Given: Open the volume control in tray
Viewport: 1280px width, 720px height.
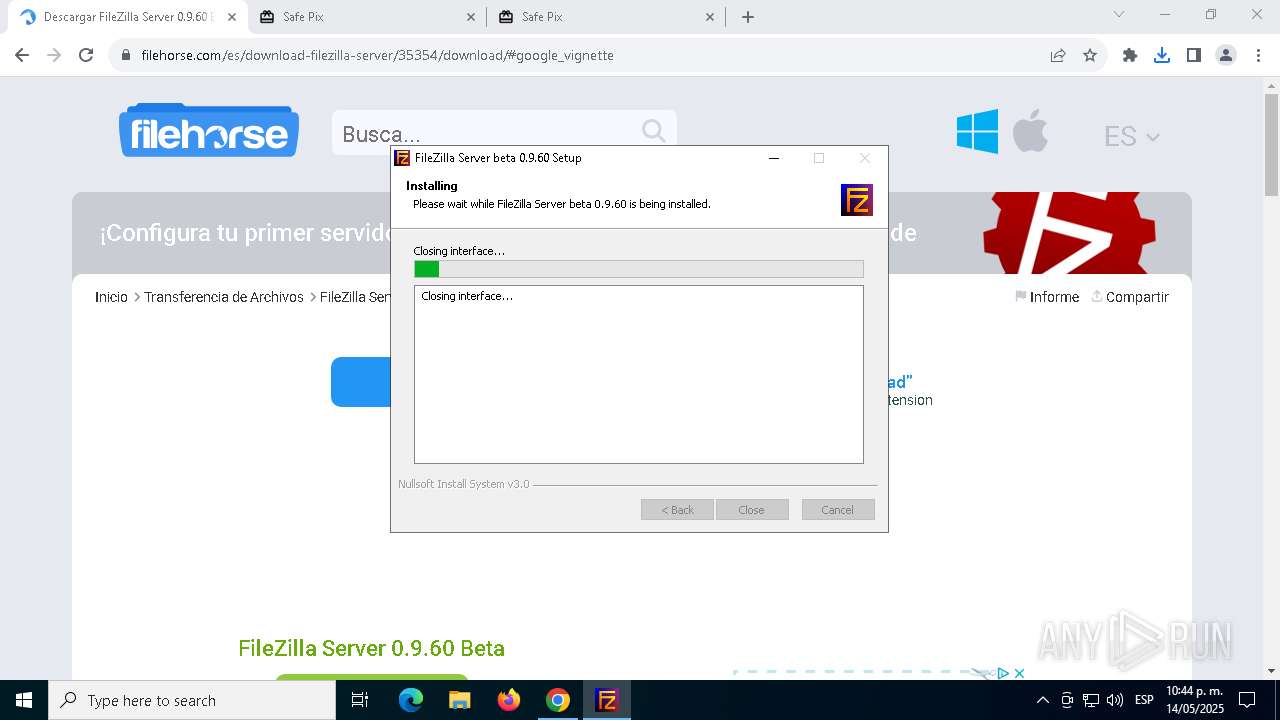Looking at the screenshot, I should pos(1115,700).
